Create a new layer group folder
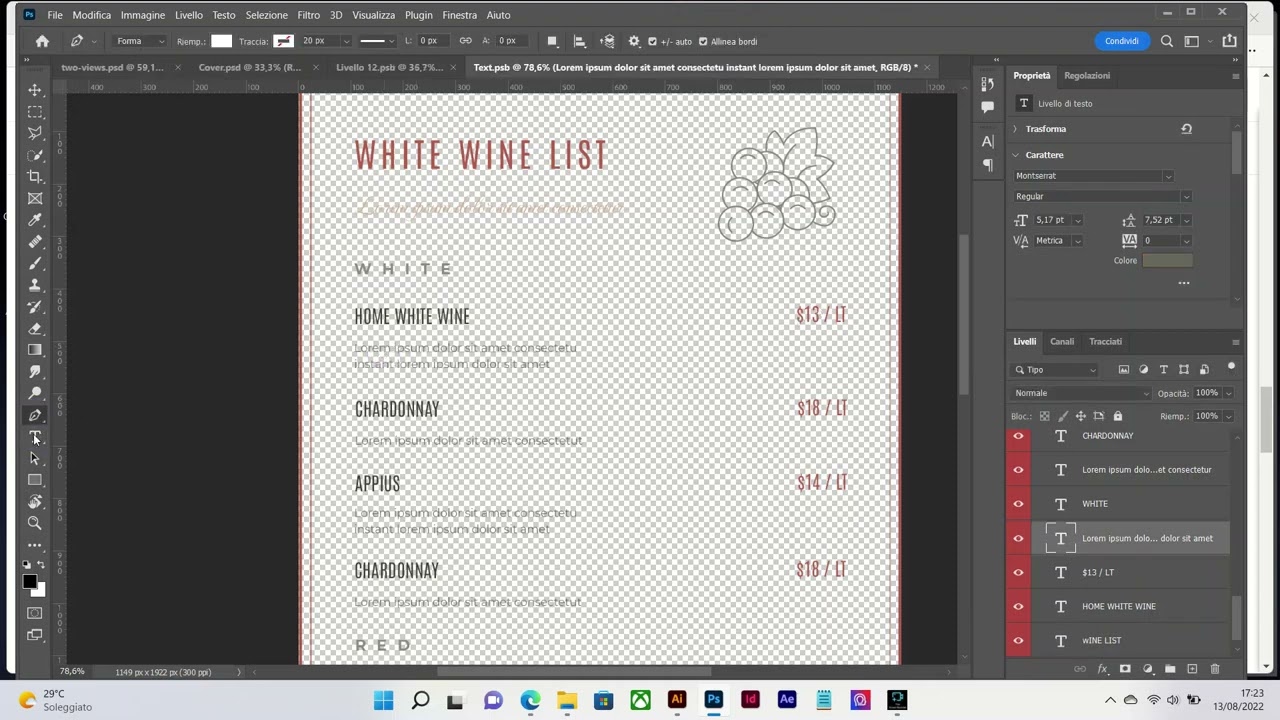 click(1170, 669)
